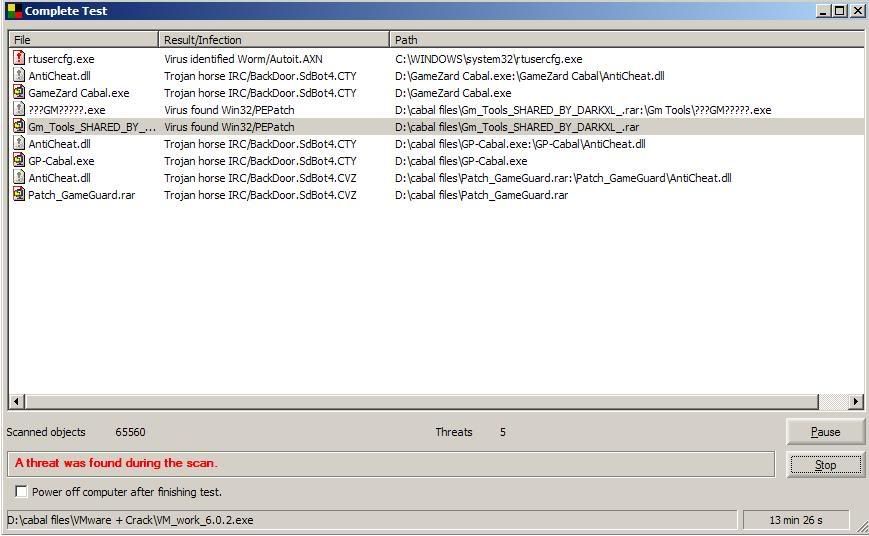Click the horizontal scrollbar thumb
869x536 pixels.
click(420, 402)
